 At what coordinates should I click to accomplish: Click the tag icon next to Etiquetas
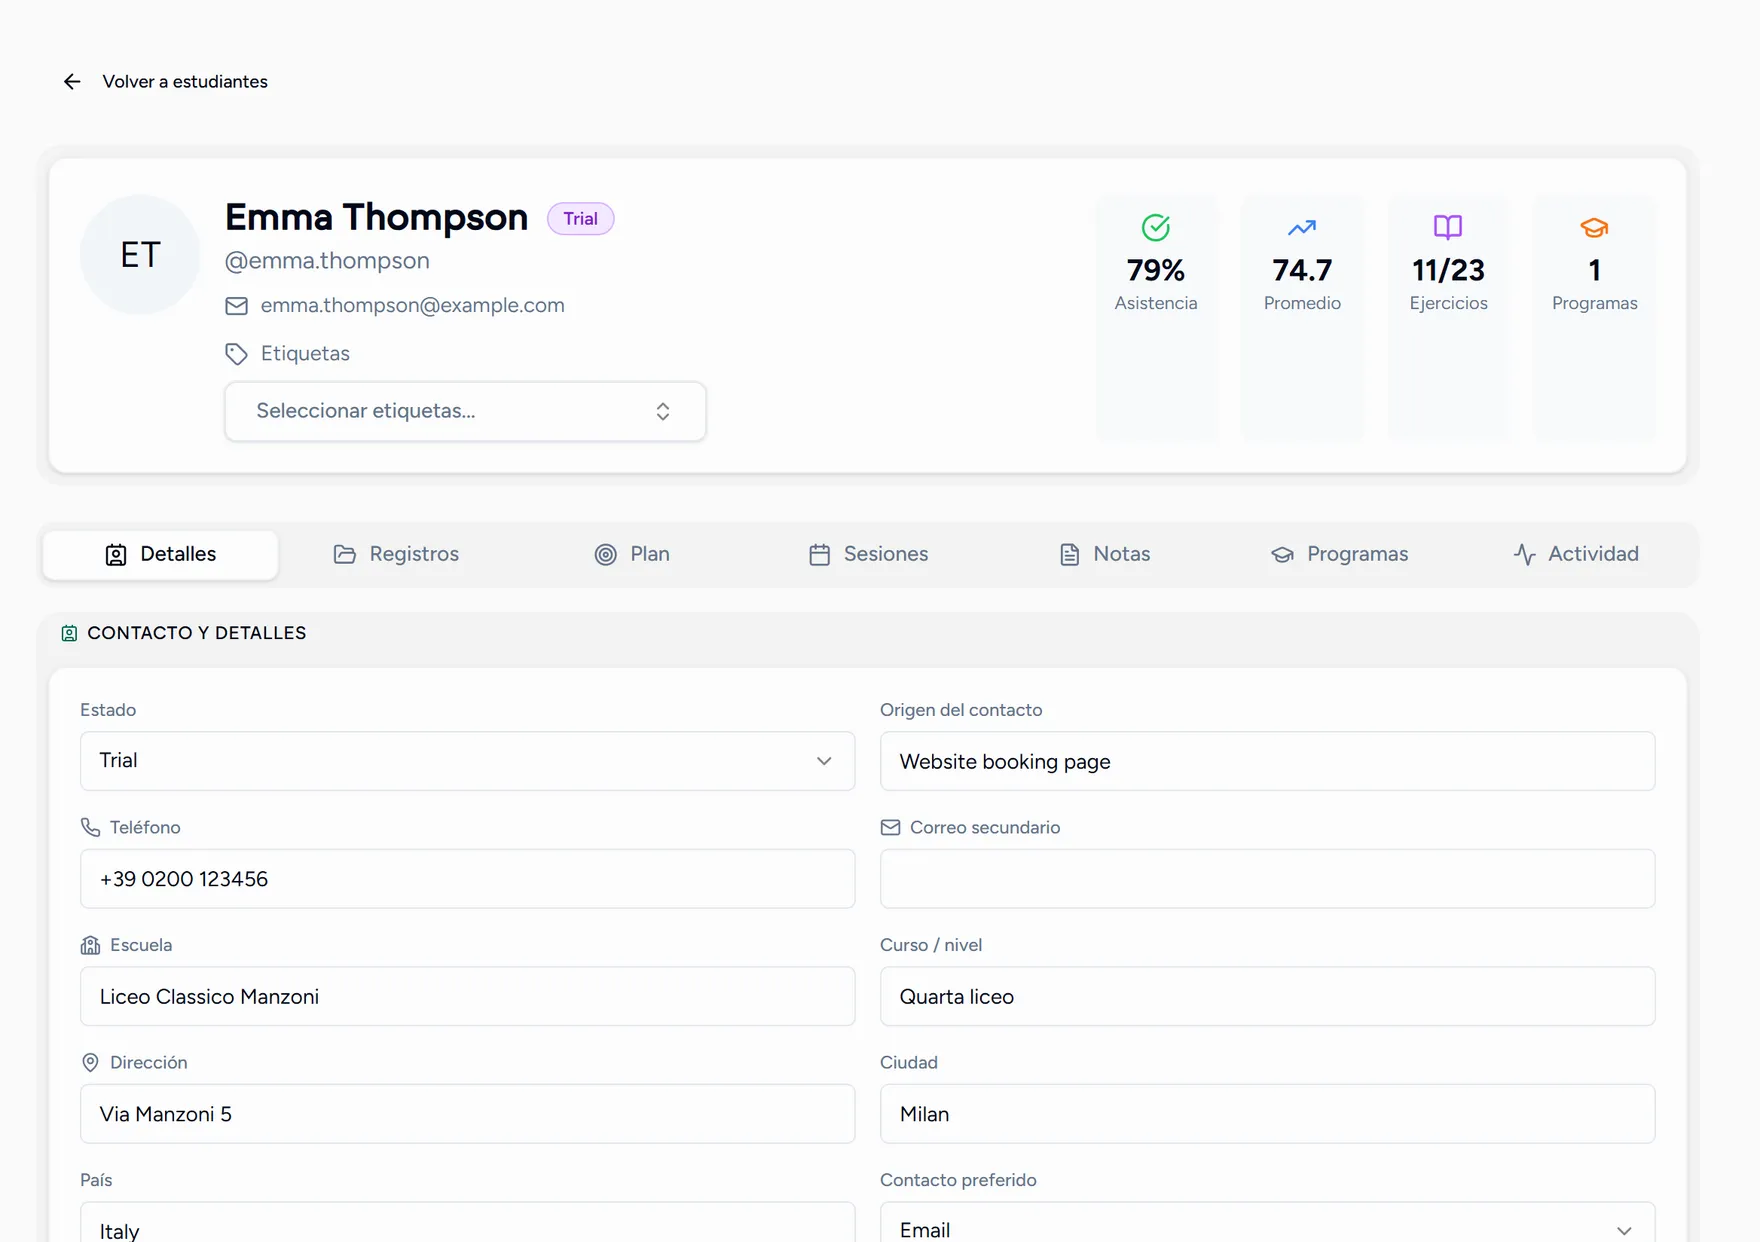click(236, 354)
